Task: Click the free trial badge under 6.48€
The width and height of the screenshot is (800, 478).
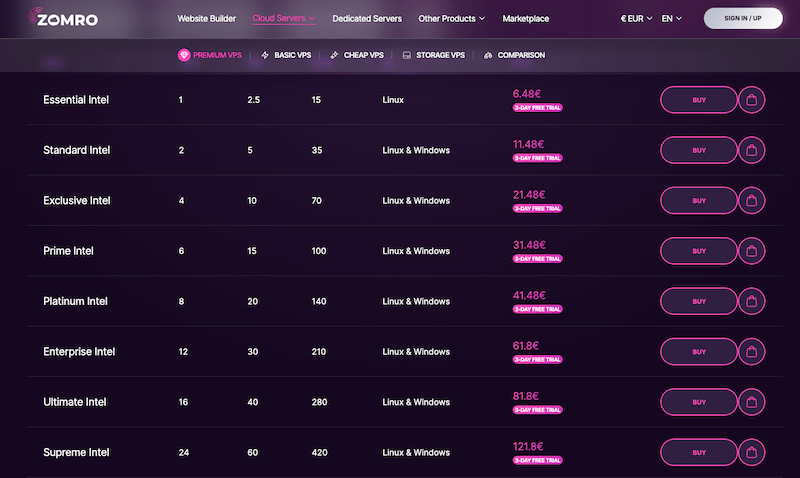Action: 537,108
